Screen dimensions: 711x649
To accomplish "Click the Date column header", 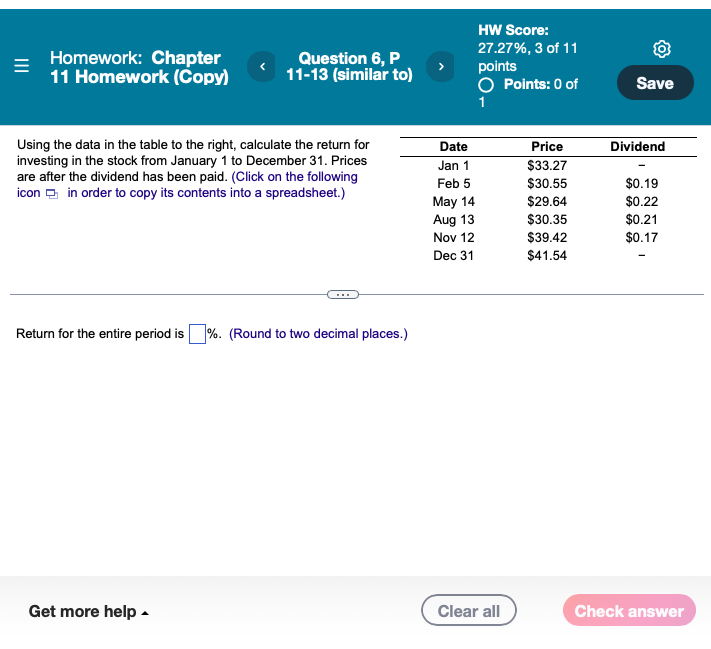I will pyautogui.click(x=453, y=146).
